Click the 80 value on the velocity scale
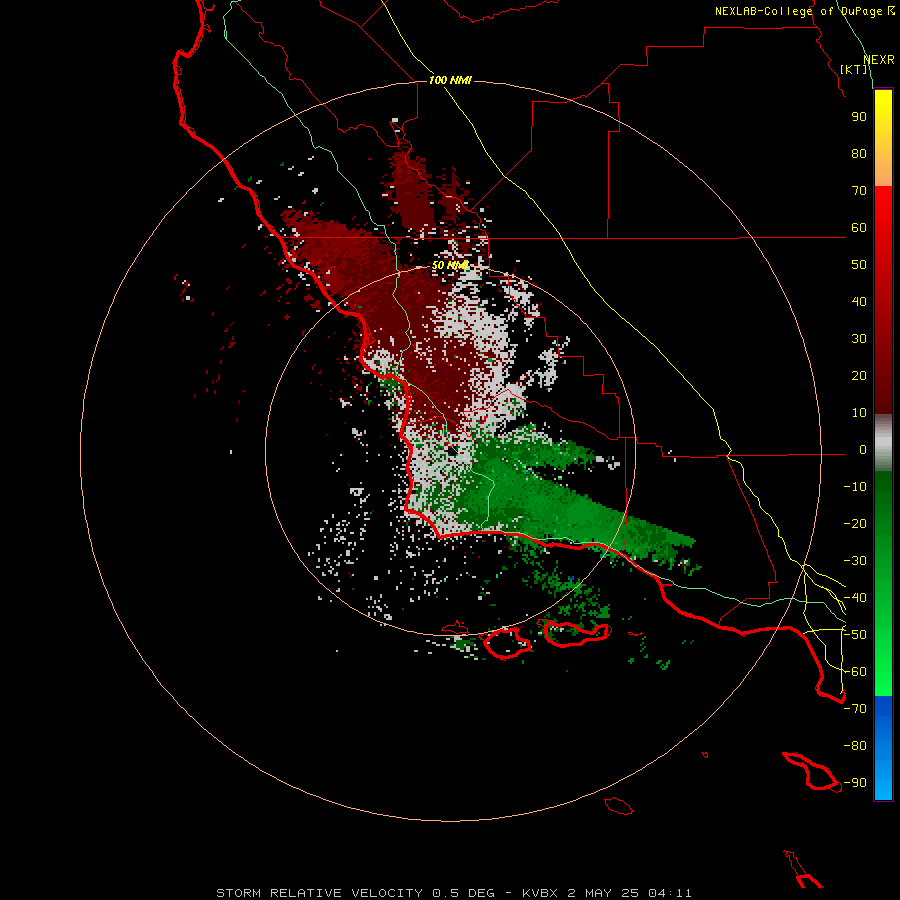 point(859,153)
